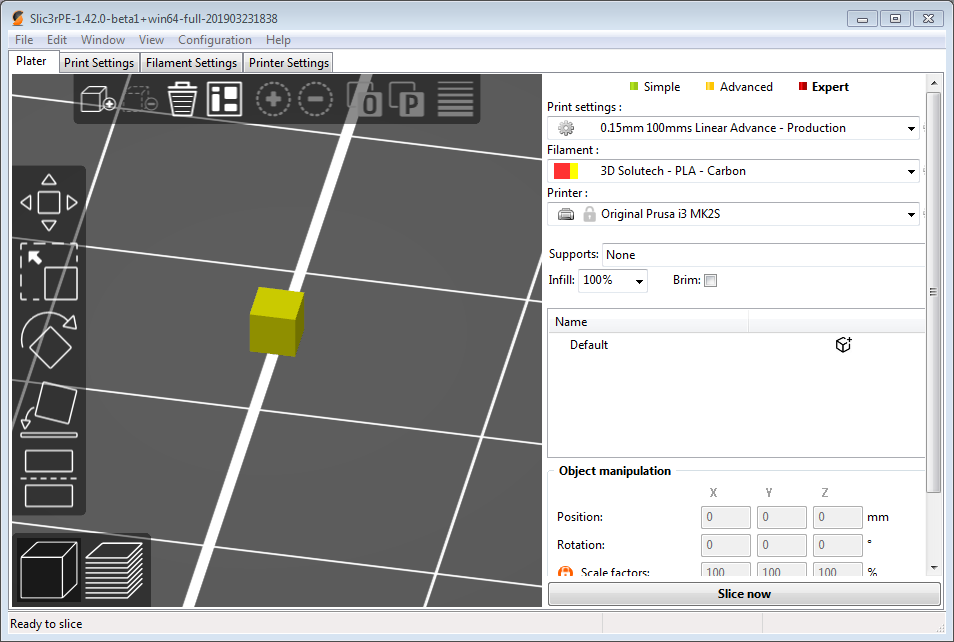Open the Filament selection dropdown
Image resolution: width=954 pixels, height=642 pixels.
coord(909,171)
